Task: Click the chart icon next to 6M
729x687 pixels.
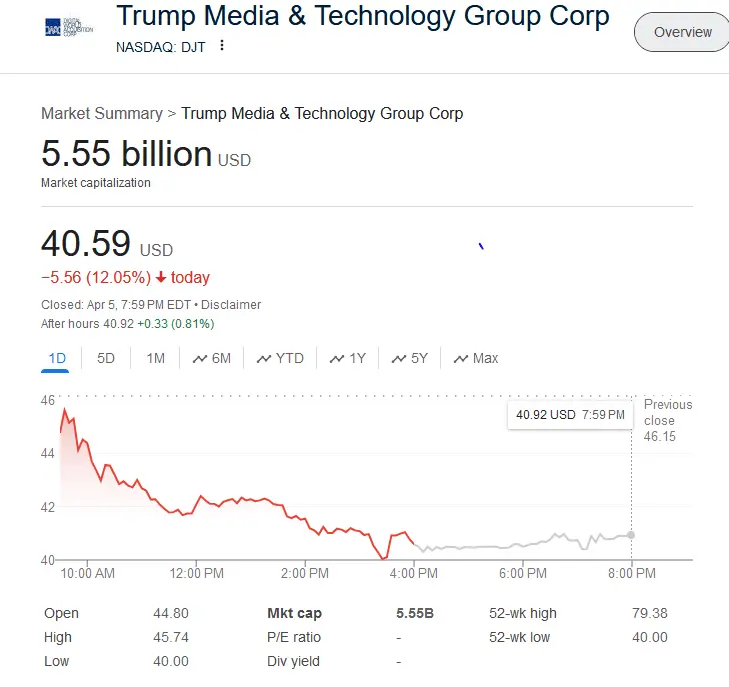Action: click(x=200, y=358)
